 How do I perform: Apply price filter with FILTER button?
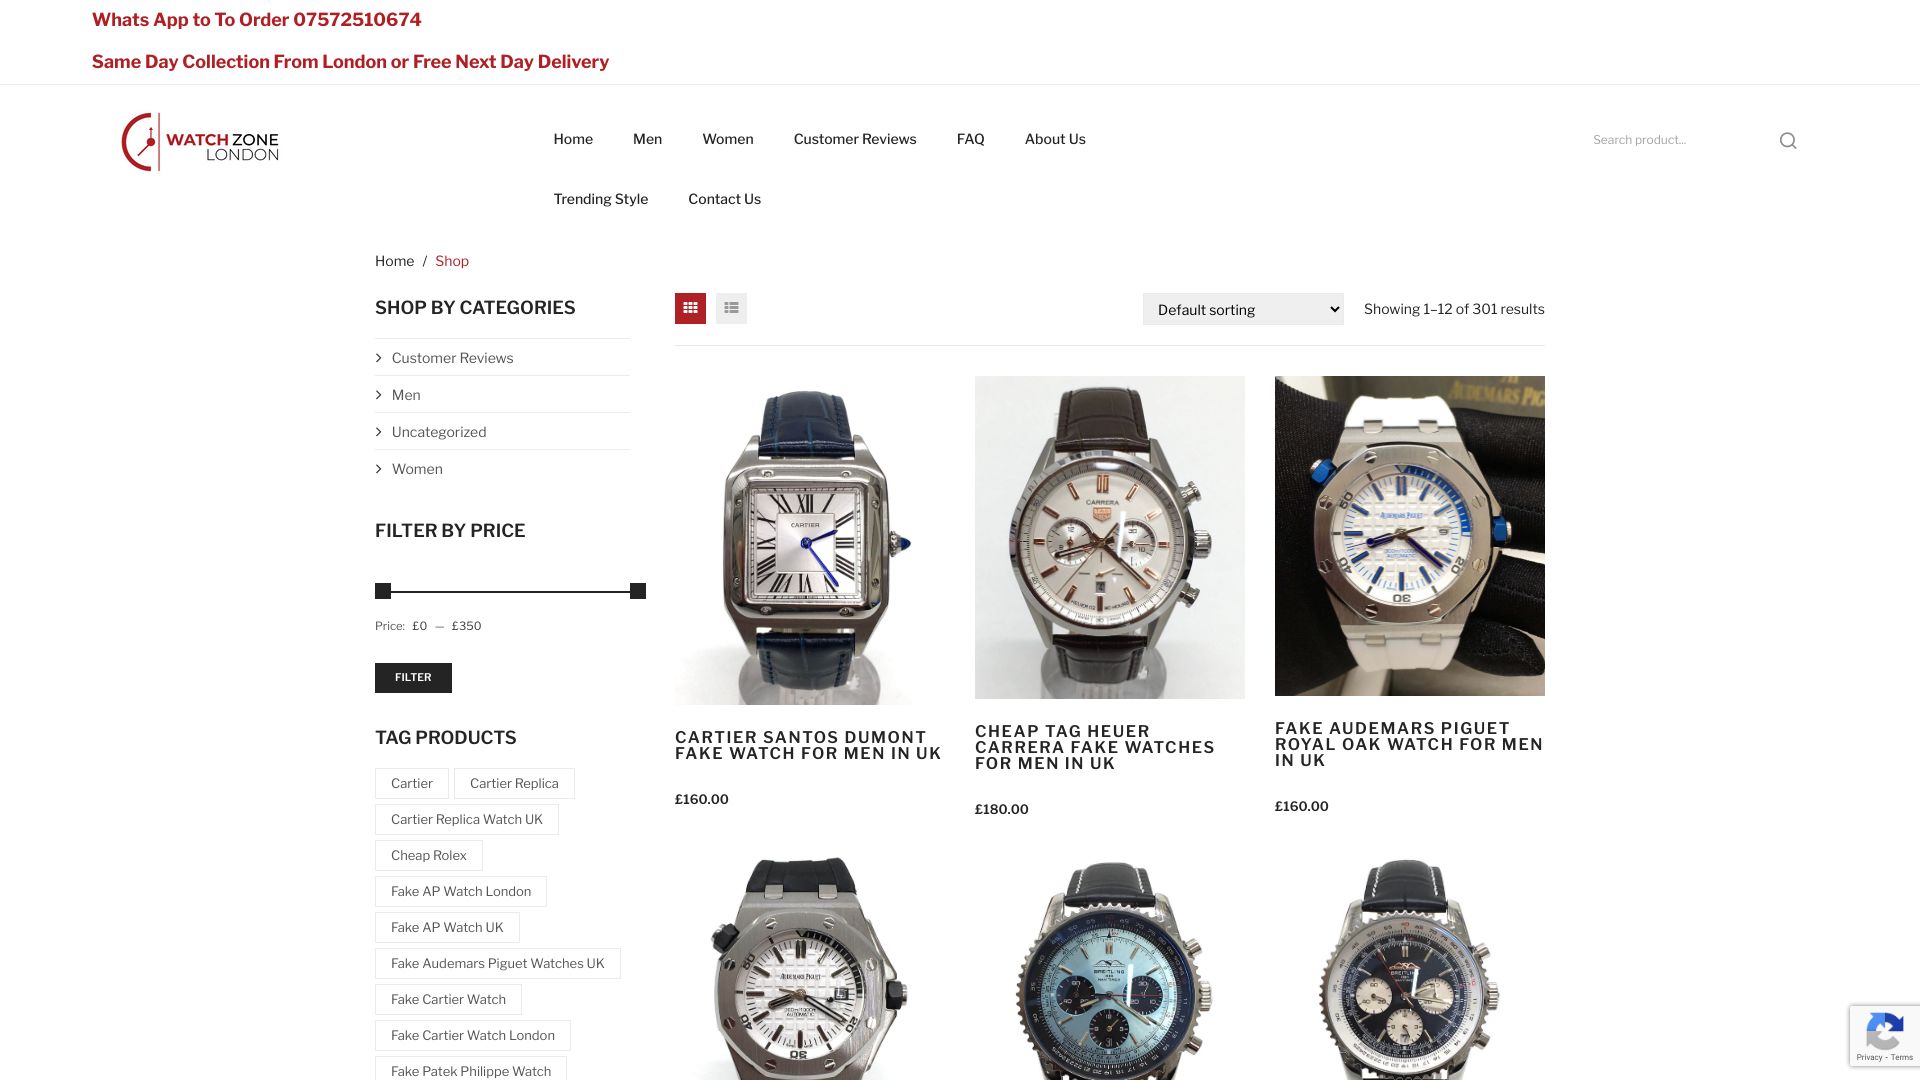[x=413, y=678]
